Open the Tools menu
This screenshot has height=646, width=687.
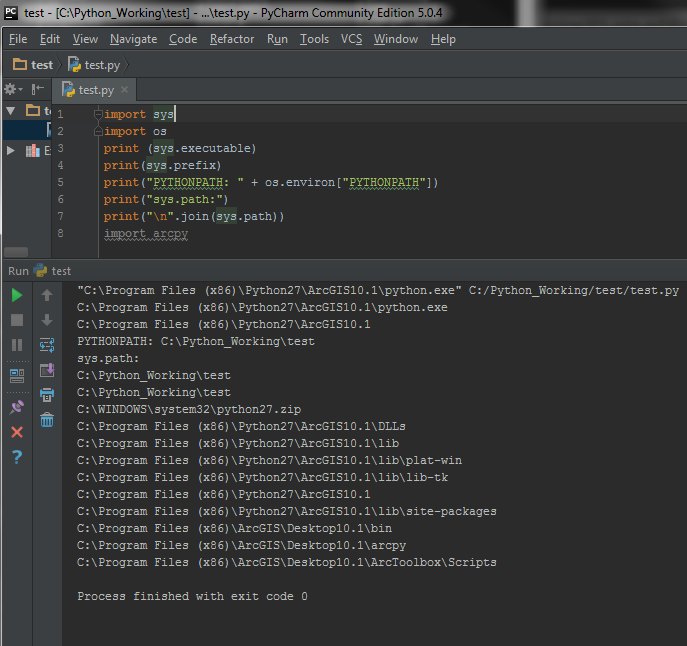click(314, 39)
